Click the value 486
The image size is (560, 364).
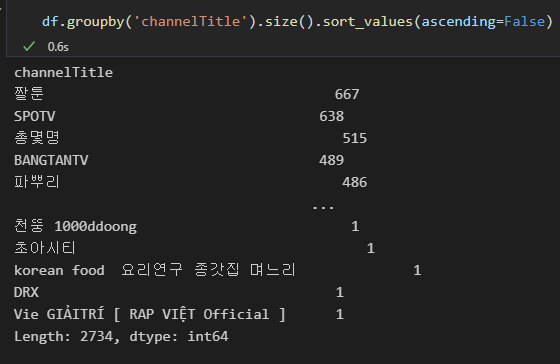pos(355,183)
